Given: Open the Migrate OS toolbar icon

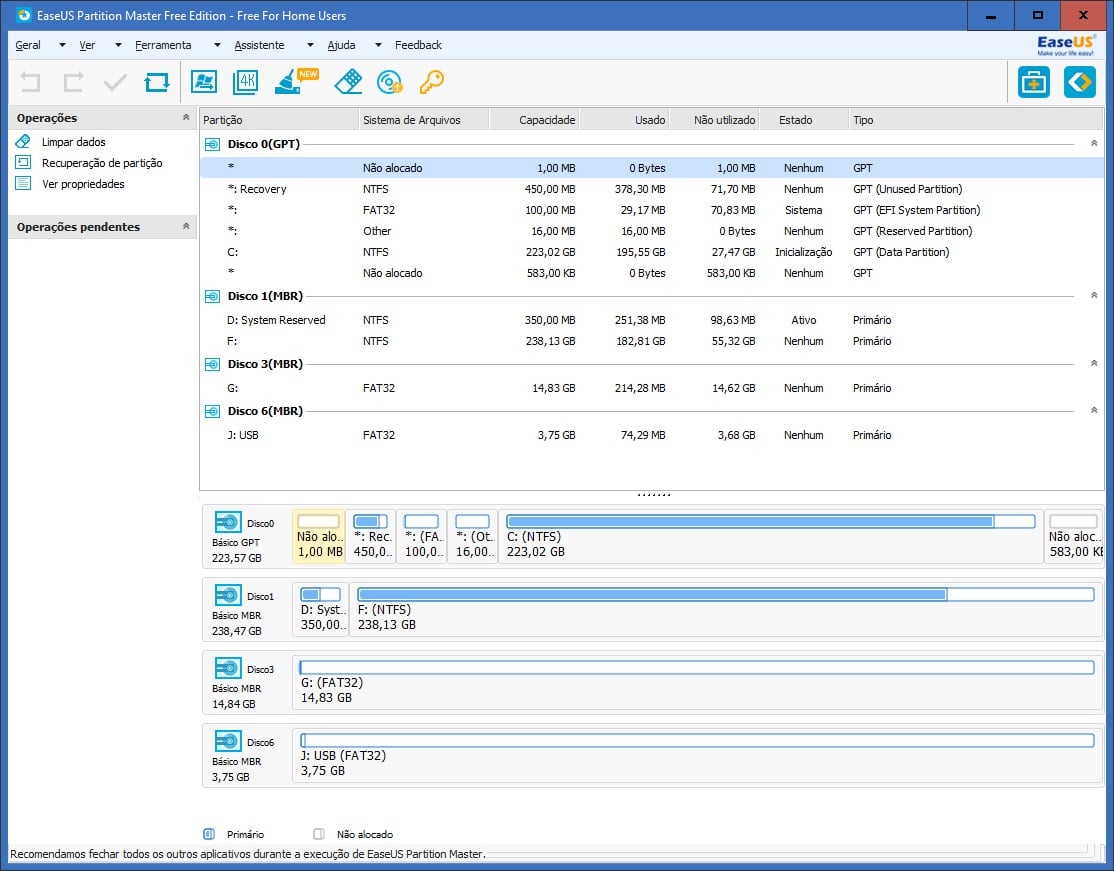Looking at the screenshot, I should point(204,82).
